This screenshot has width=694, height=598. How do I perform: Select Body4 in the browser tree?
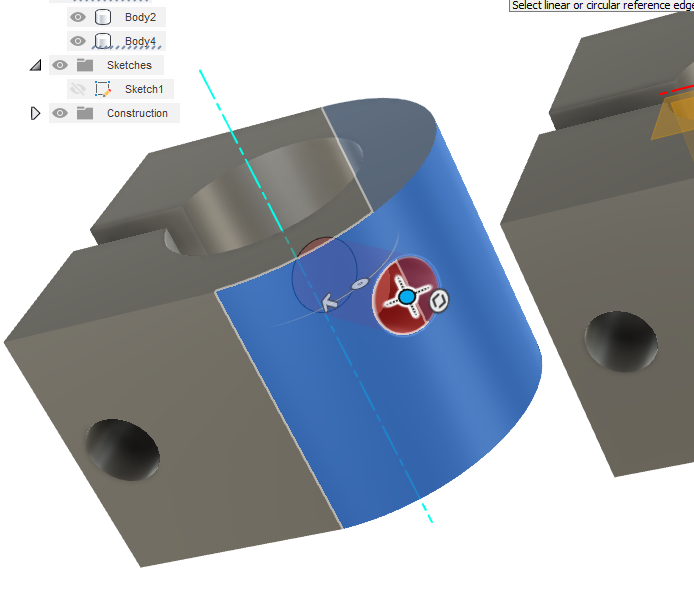(140, 41)
